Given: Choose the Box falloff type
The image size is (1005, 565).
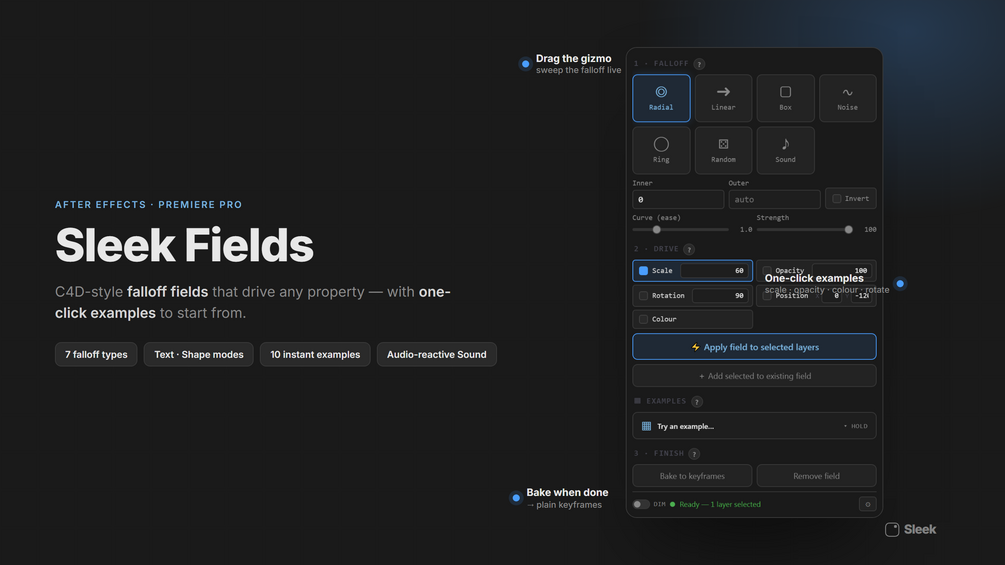Looking at the screenshot, I should pos(785,98).
